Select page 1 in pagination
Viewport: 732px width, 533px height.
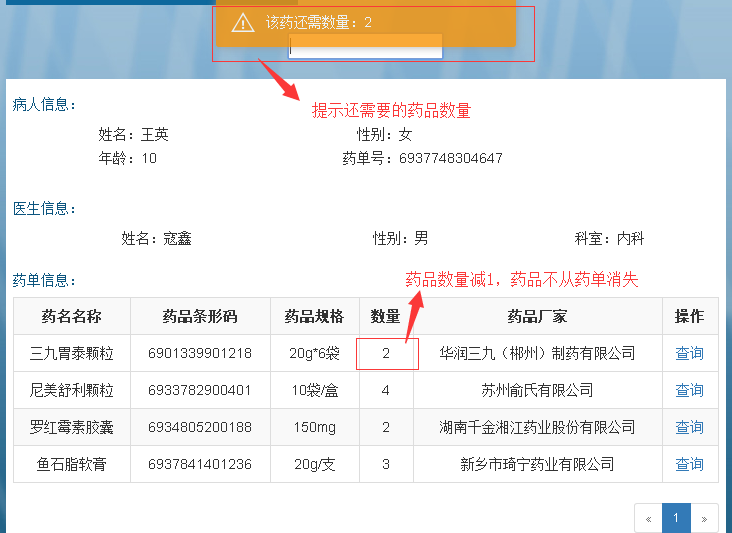coord(676,519)
